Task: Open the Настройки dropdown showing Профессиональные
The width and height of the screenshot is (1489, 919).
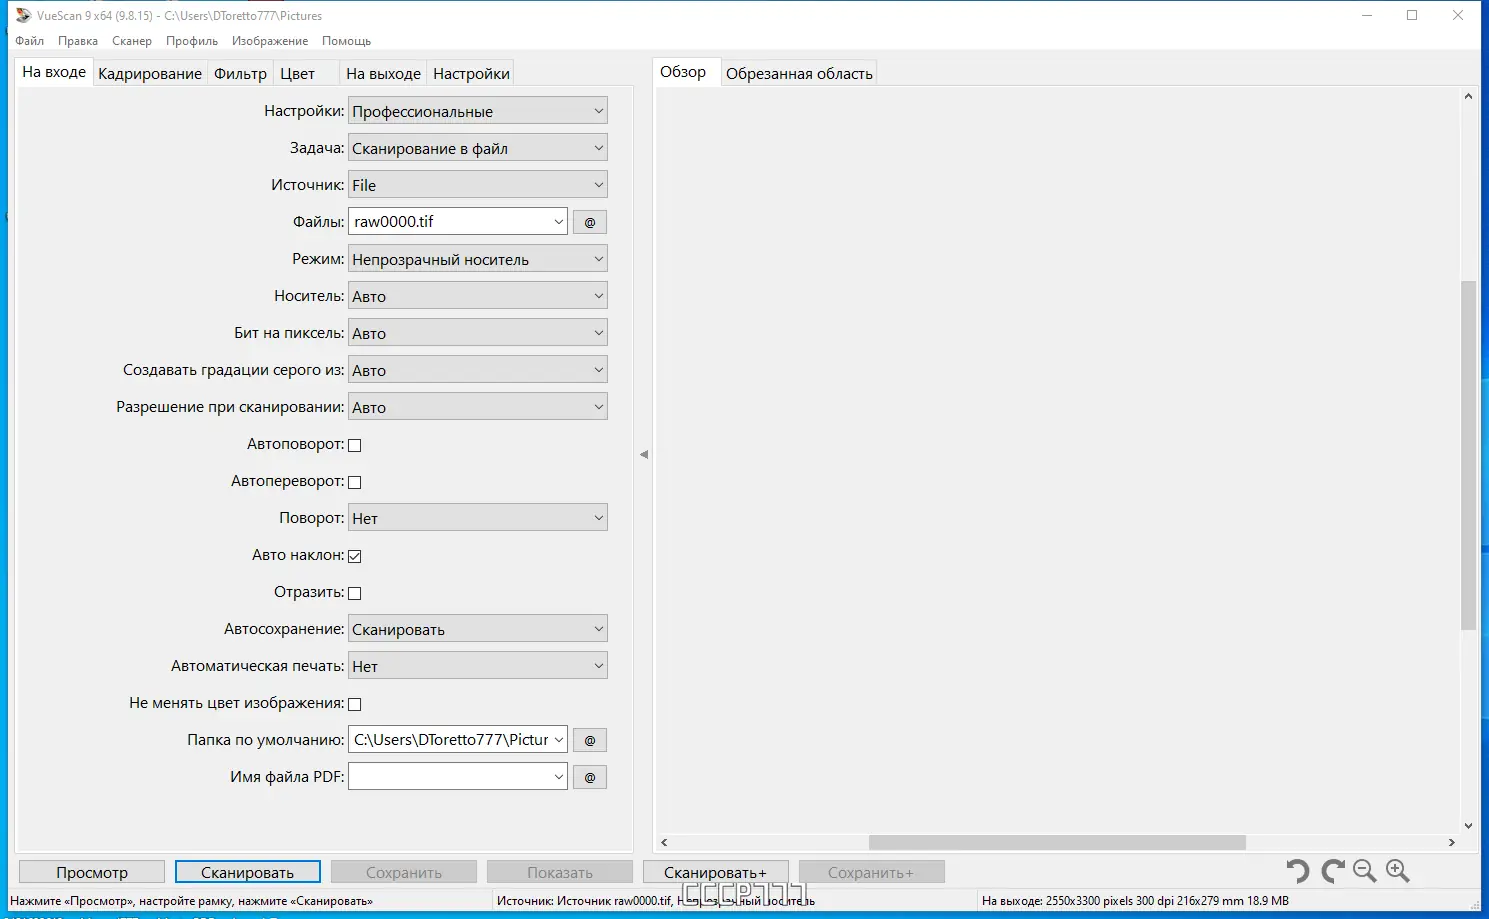Action: tap(478, 111)
